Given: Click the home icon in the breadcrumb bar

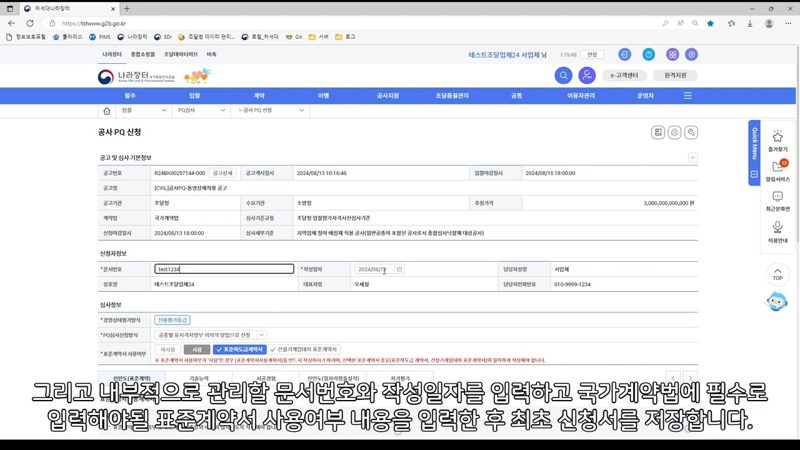Looking at the screenshot, I should coord(107,111).
